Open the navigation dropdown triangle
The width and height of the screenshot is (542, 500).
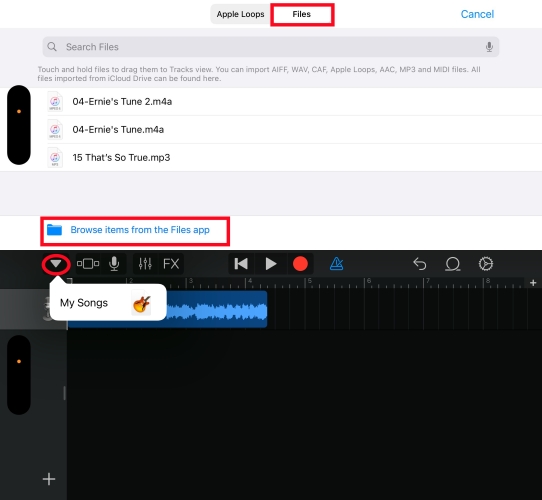56,264
